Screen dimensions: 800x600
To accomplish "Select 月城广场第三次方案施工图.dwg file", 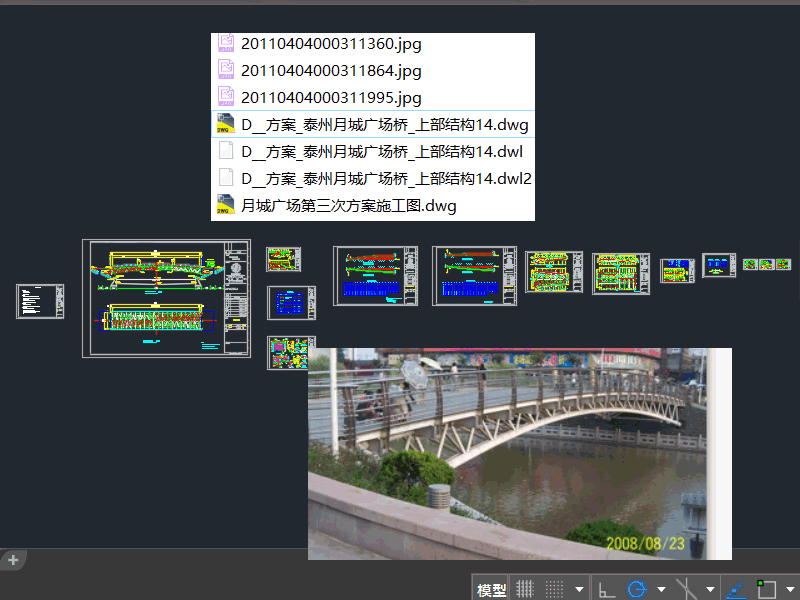I will (x=373, y=206).
